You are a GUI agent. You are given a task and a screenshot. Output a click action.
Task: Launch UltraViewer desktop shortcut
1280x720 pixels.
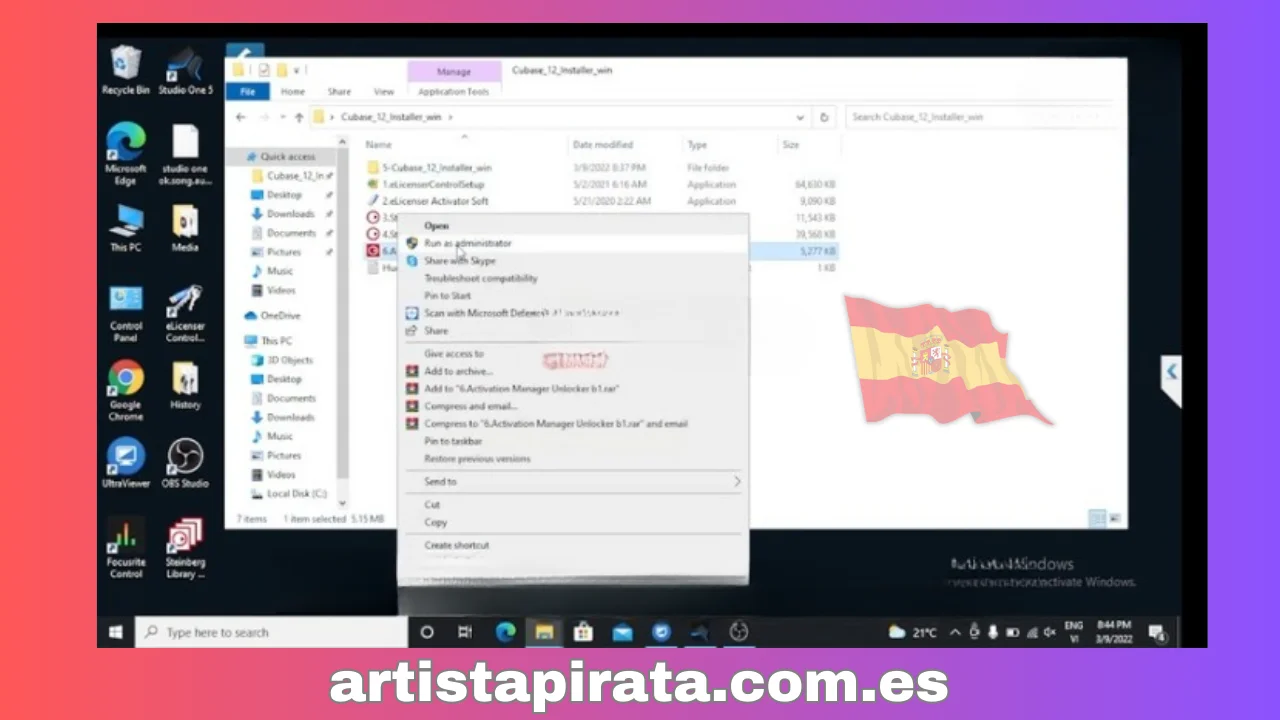(126, 463)
